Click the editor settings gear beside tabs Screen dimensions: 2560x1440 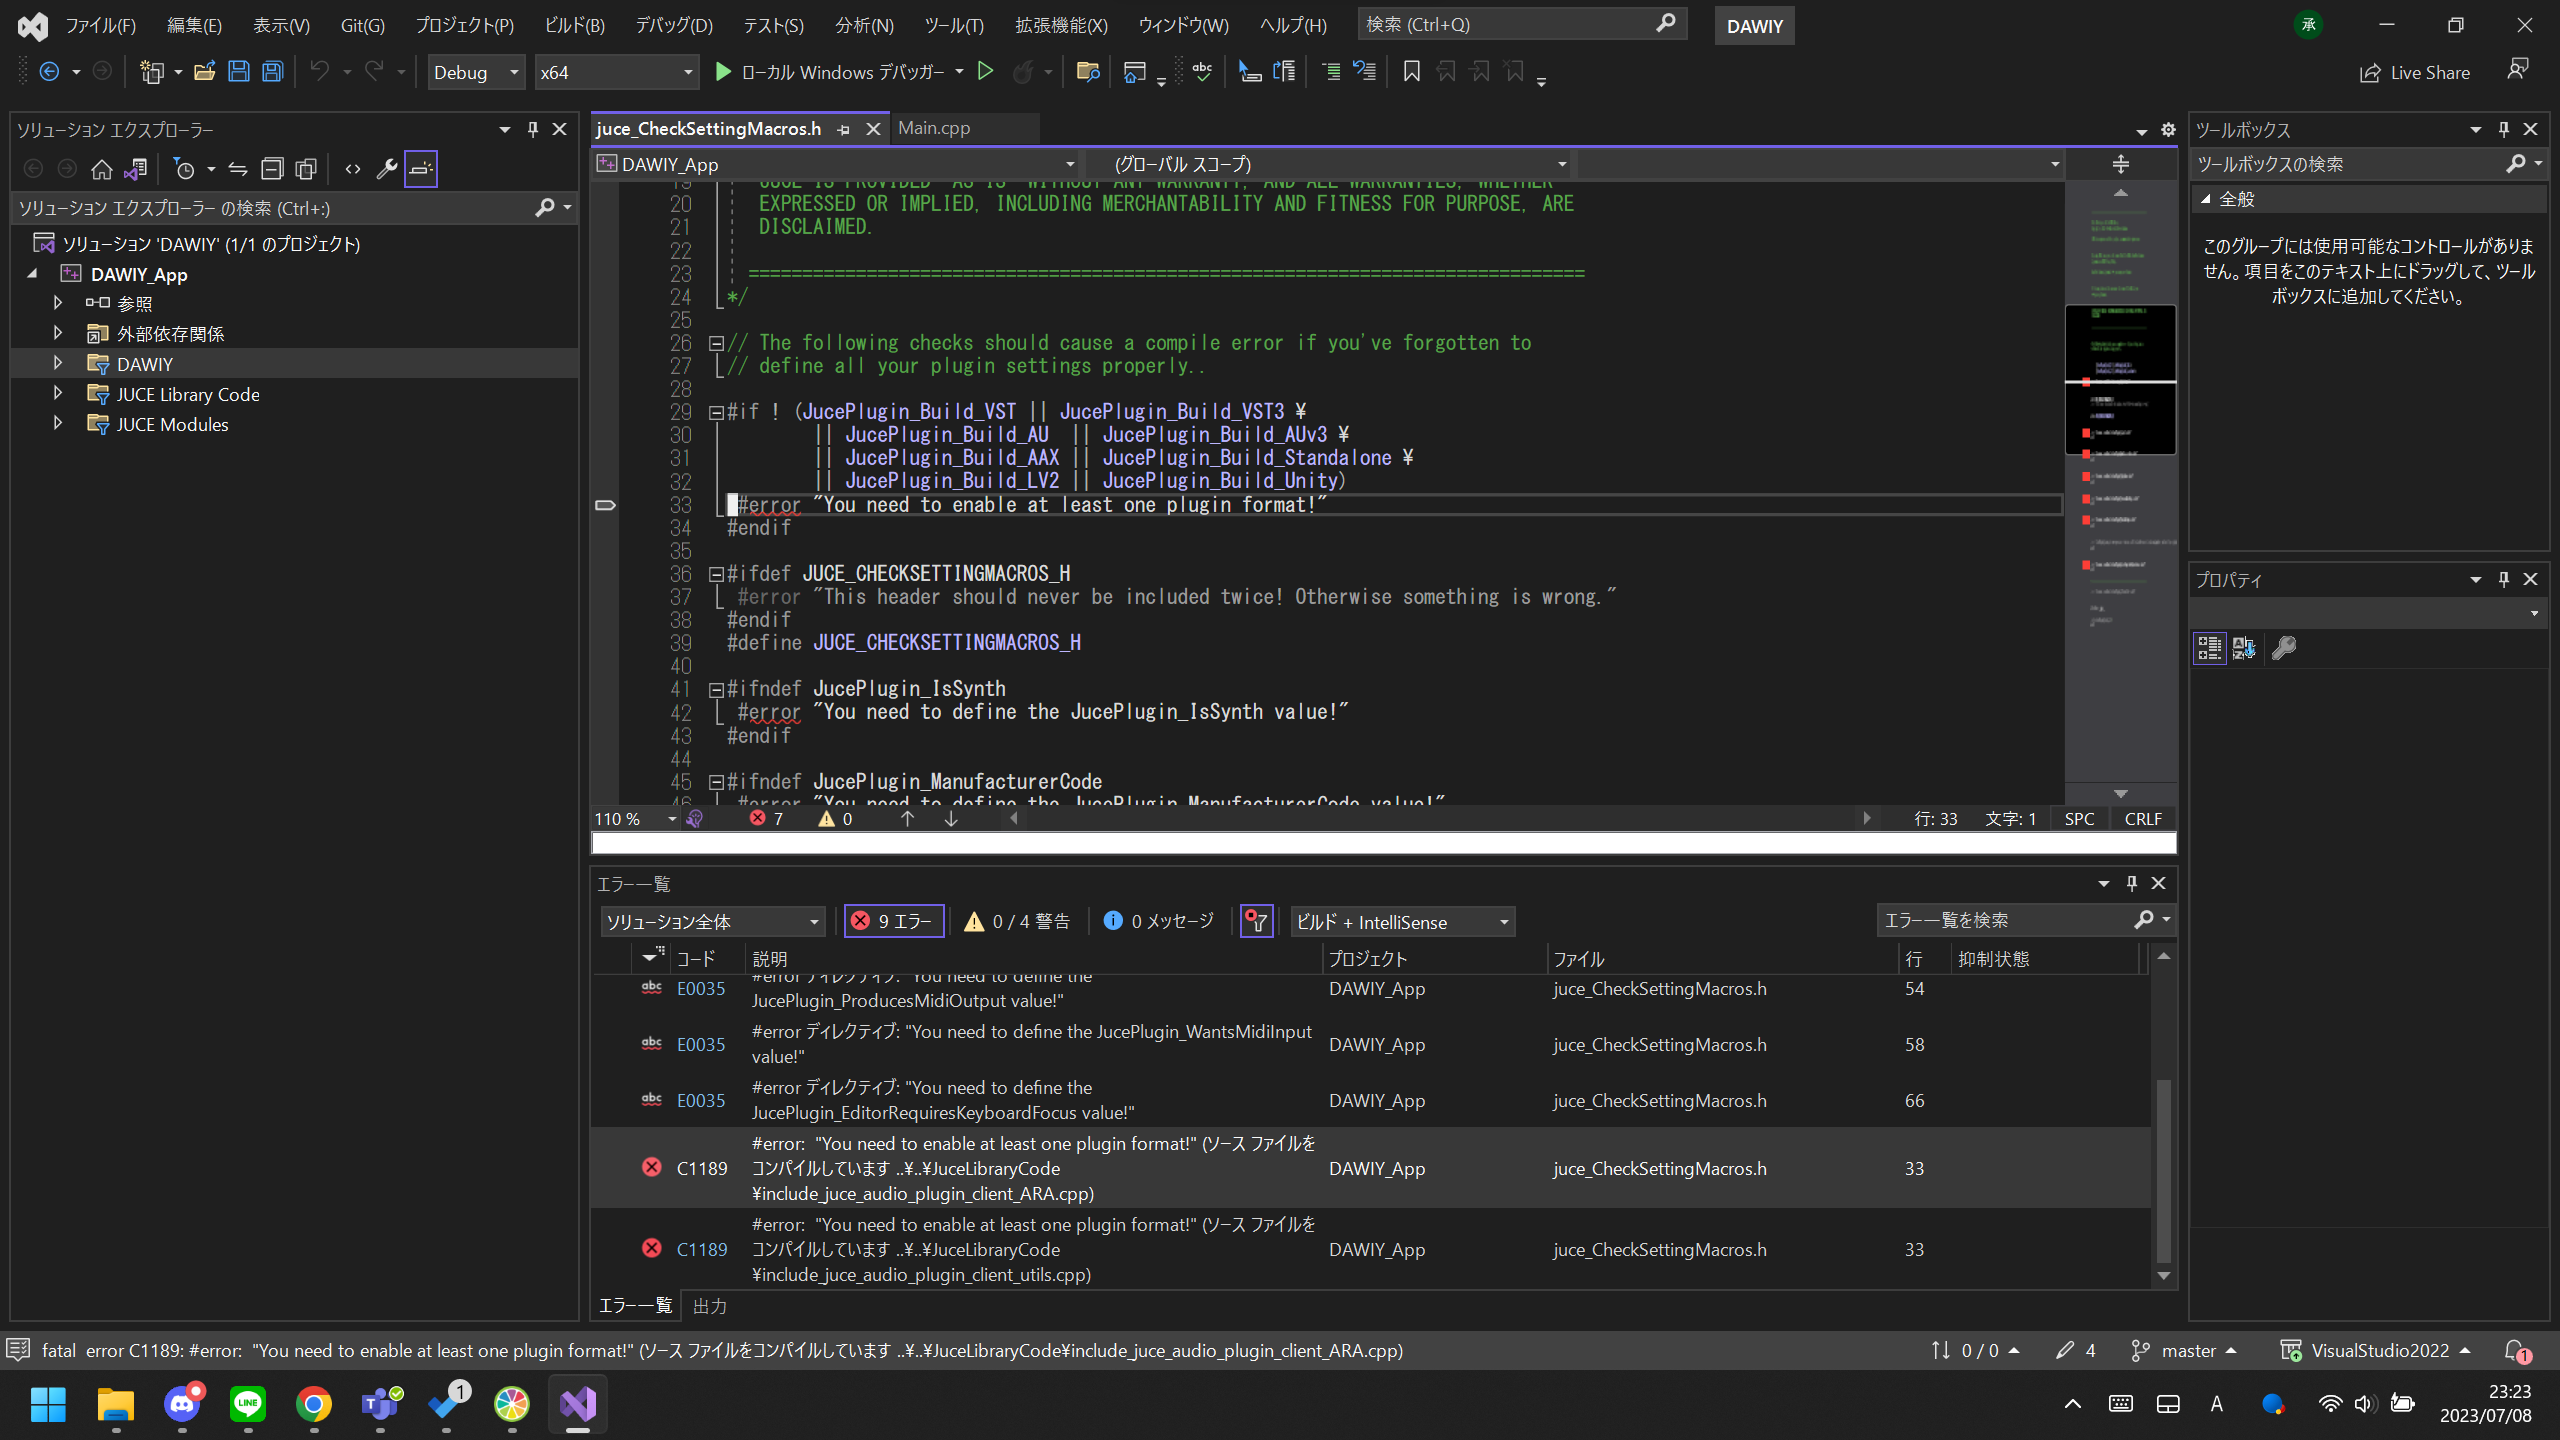[2168, 130]
